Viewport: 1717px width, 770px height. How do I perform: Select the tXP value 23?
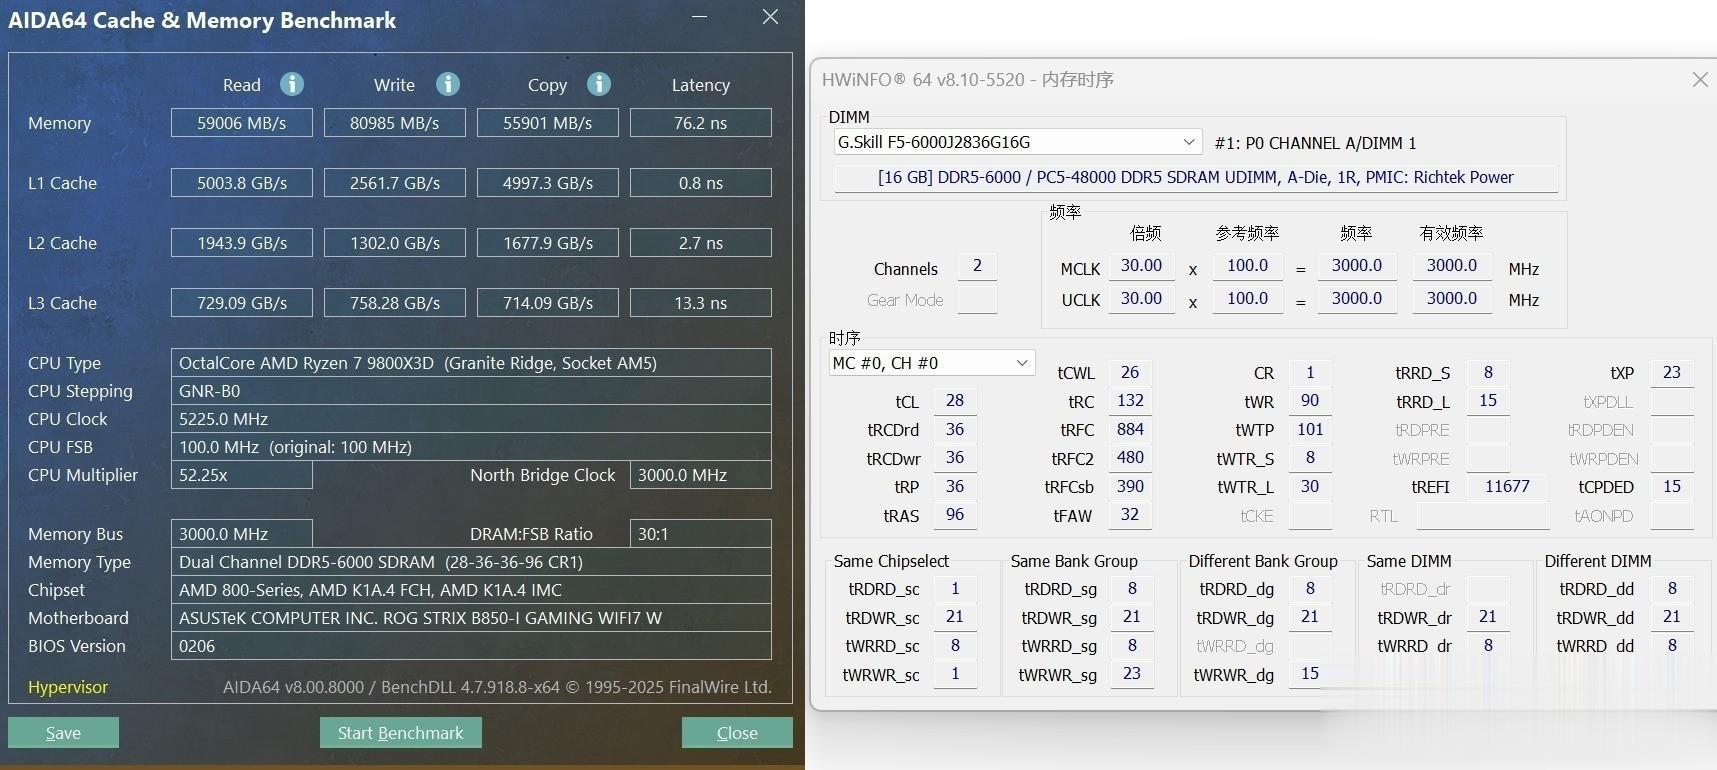click(x=1672, y=373)
